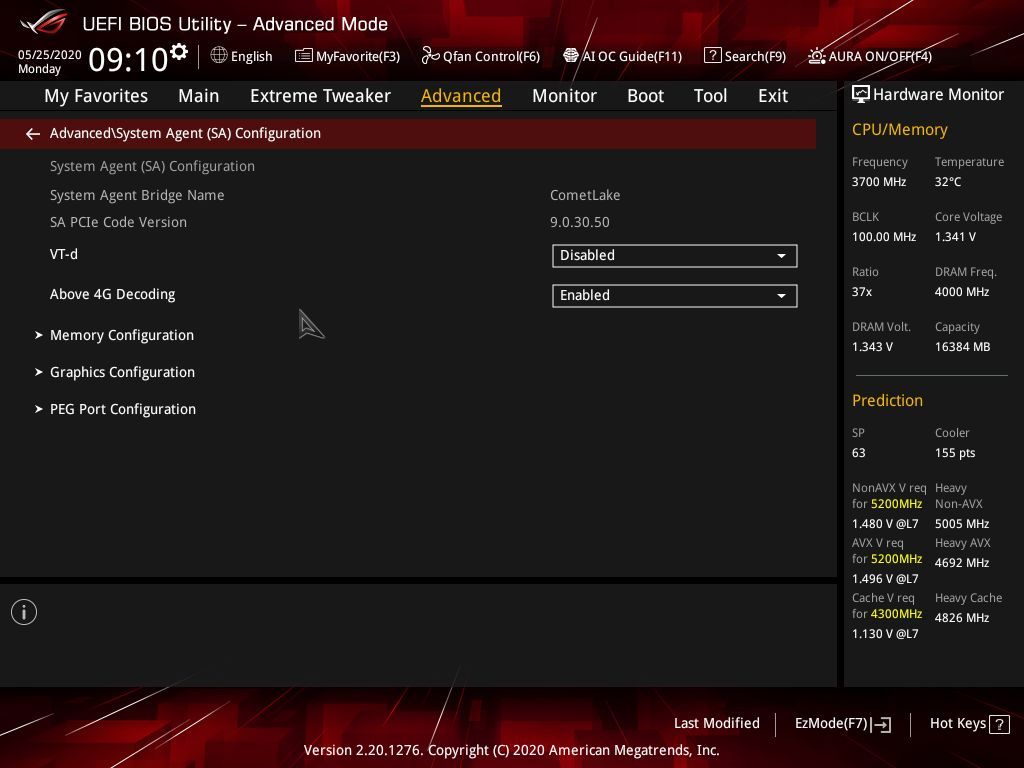Click the ROG logo icon
Viewport: 1024px width, 768px height.
pyautogui.click(x=44, y=22)
